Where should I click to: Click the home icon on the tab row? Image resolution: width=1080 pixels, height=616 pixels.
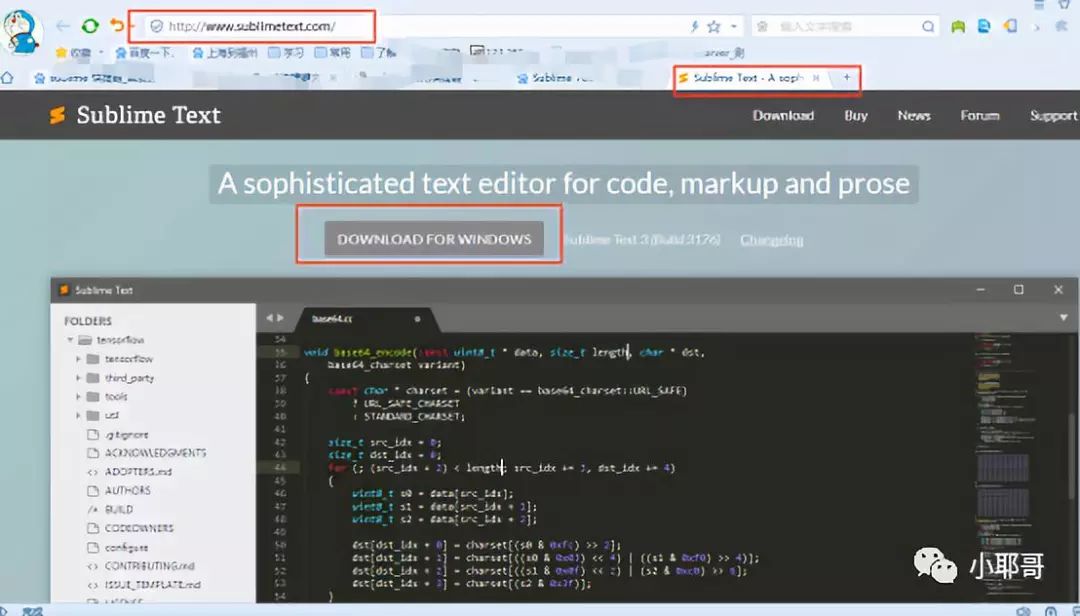(8, 78)
